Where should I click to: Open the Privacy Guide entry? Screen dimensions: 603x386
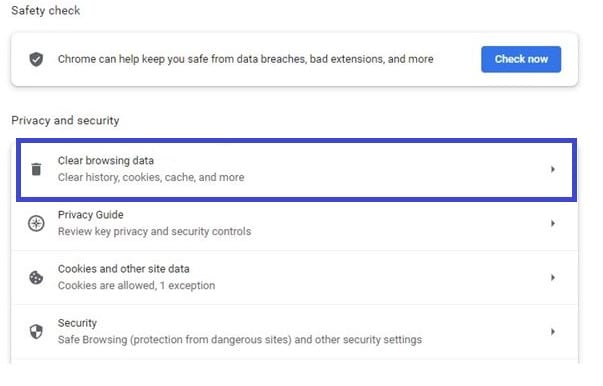click(295, 223)
